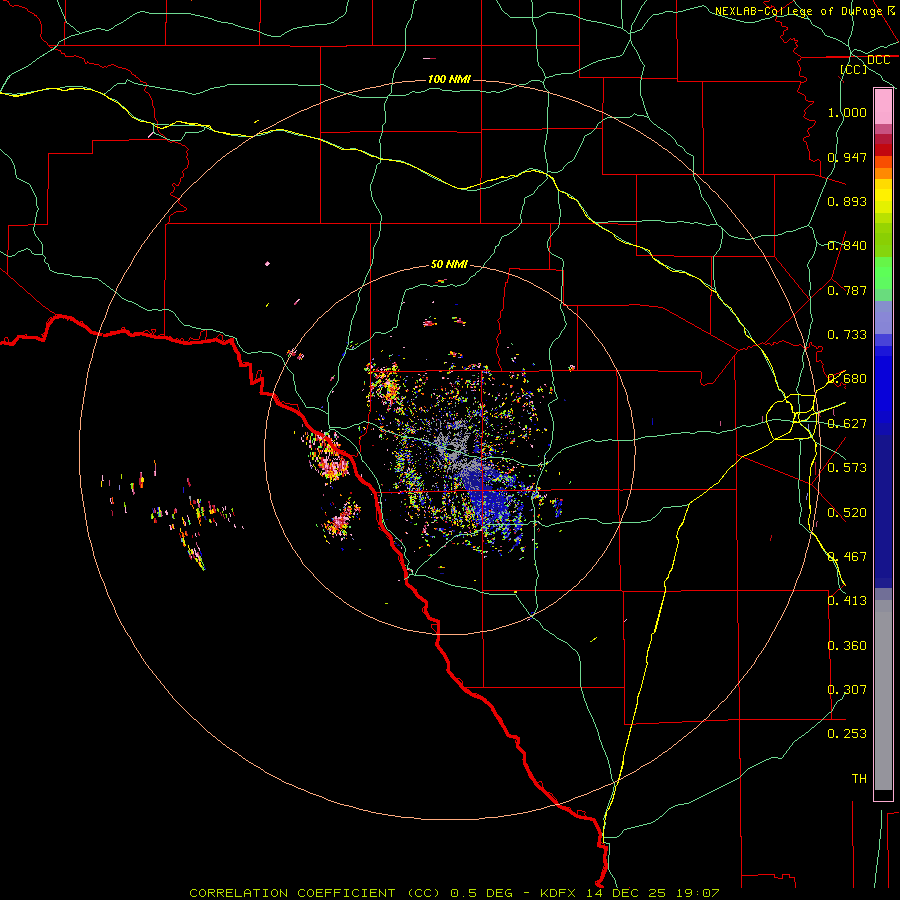This screenshot has width=900, height=900.
Task: Select the 0.733 scale value
Action: click(x=847, y=335)
